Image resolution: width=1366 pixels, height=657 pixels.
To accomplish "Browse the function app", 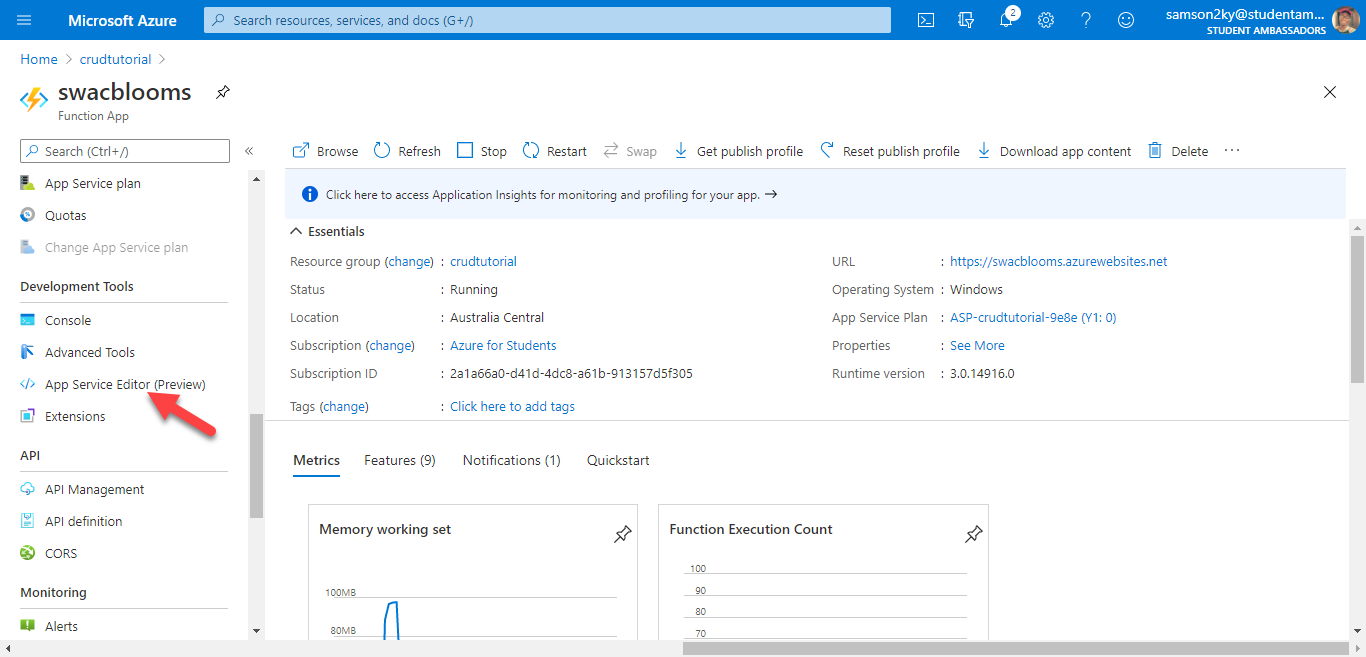I will coord(325,151).
